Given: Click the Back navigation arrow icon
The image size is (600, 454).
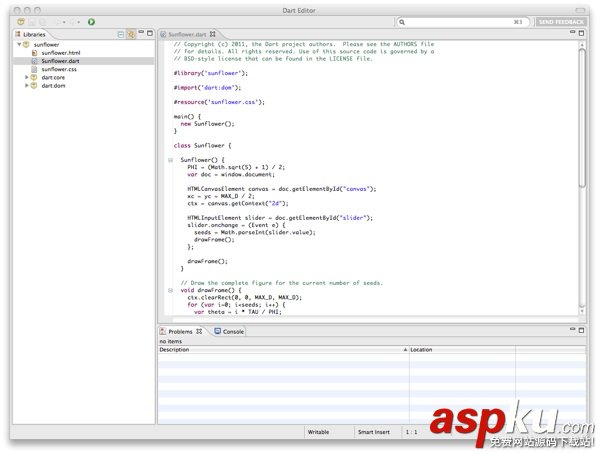Looking at the screenshot, I should pyautogui.click(x=58, y=22).
